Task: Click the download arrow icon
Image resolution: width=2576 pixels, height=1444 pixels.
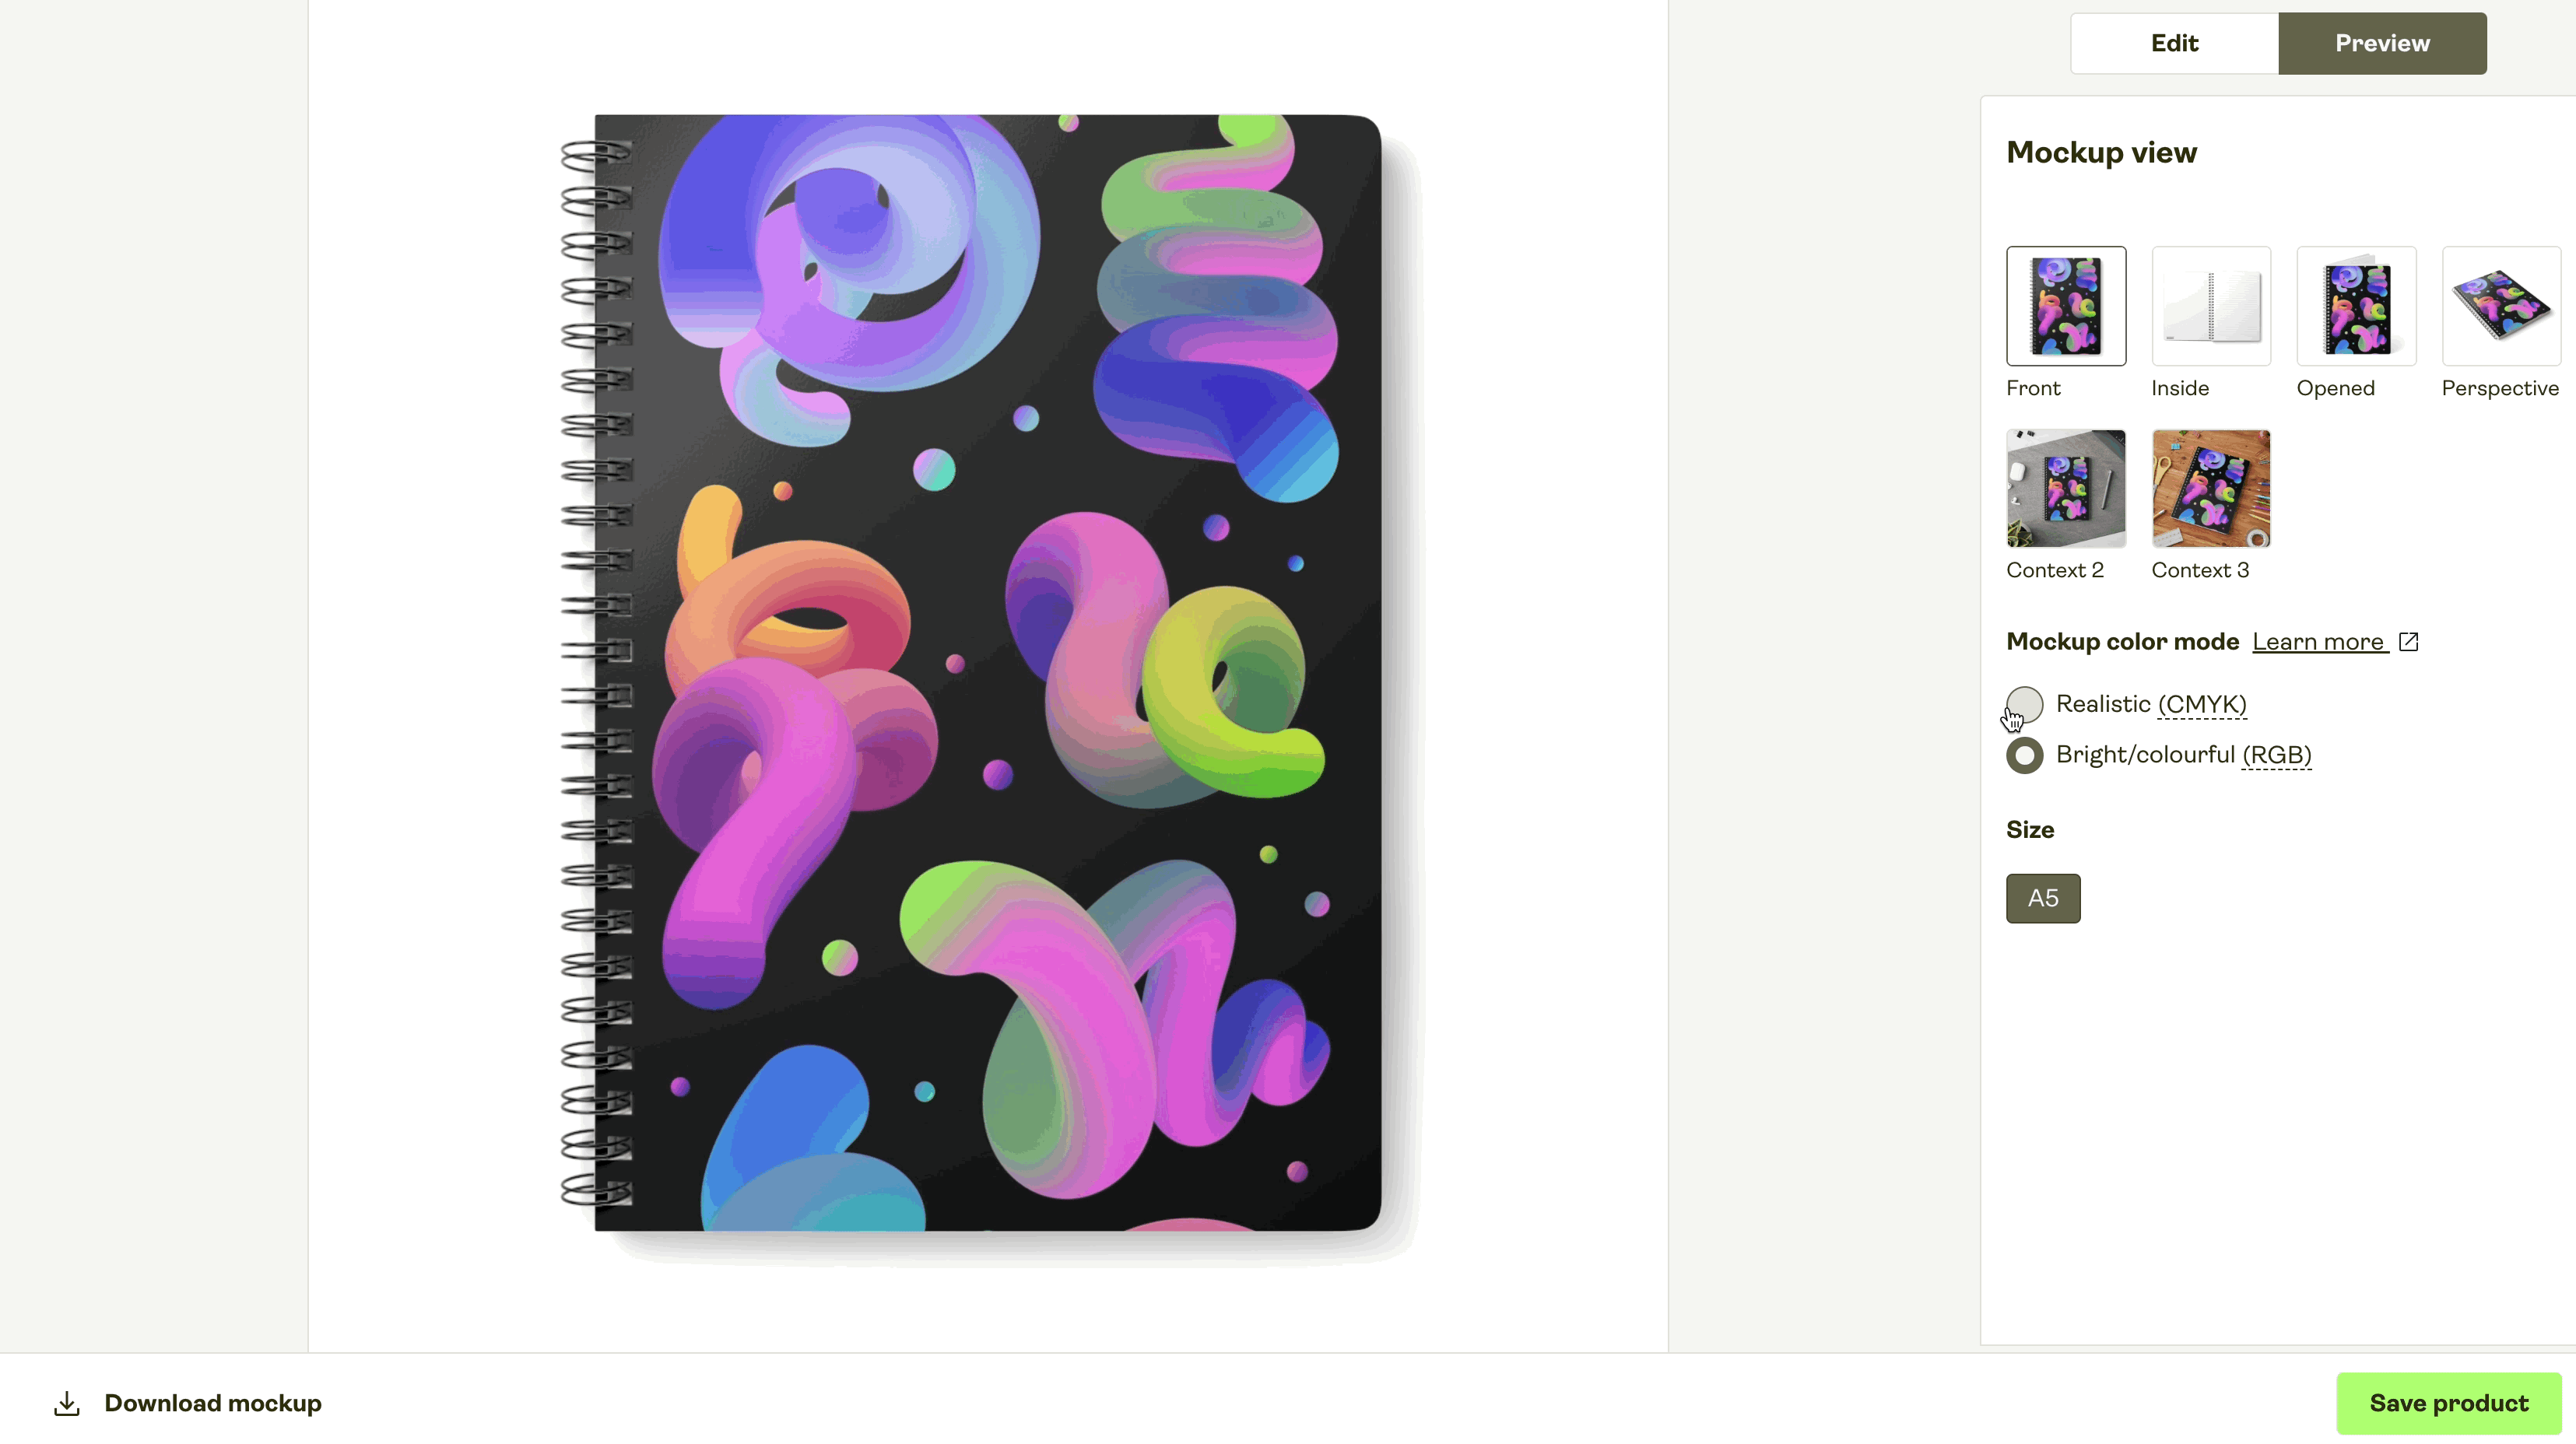Action: tap(67, 1403)
